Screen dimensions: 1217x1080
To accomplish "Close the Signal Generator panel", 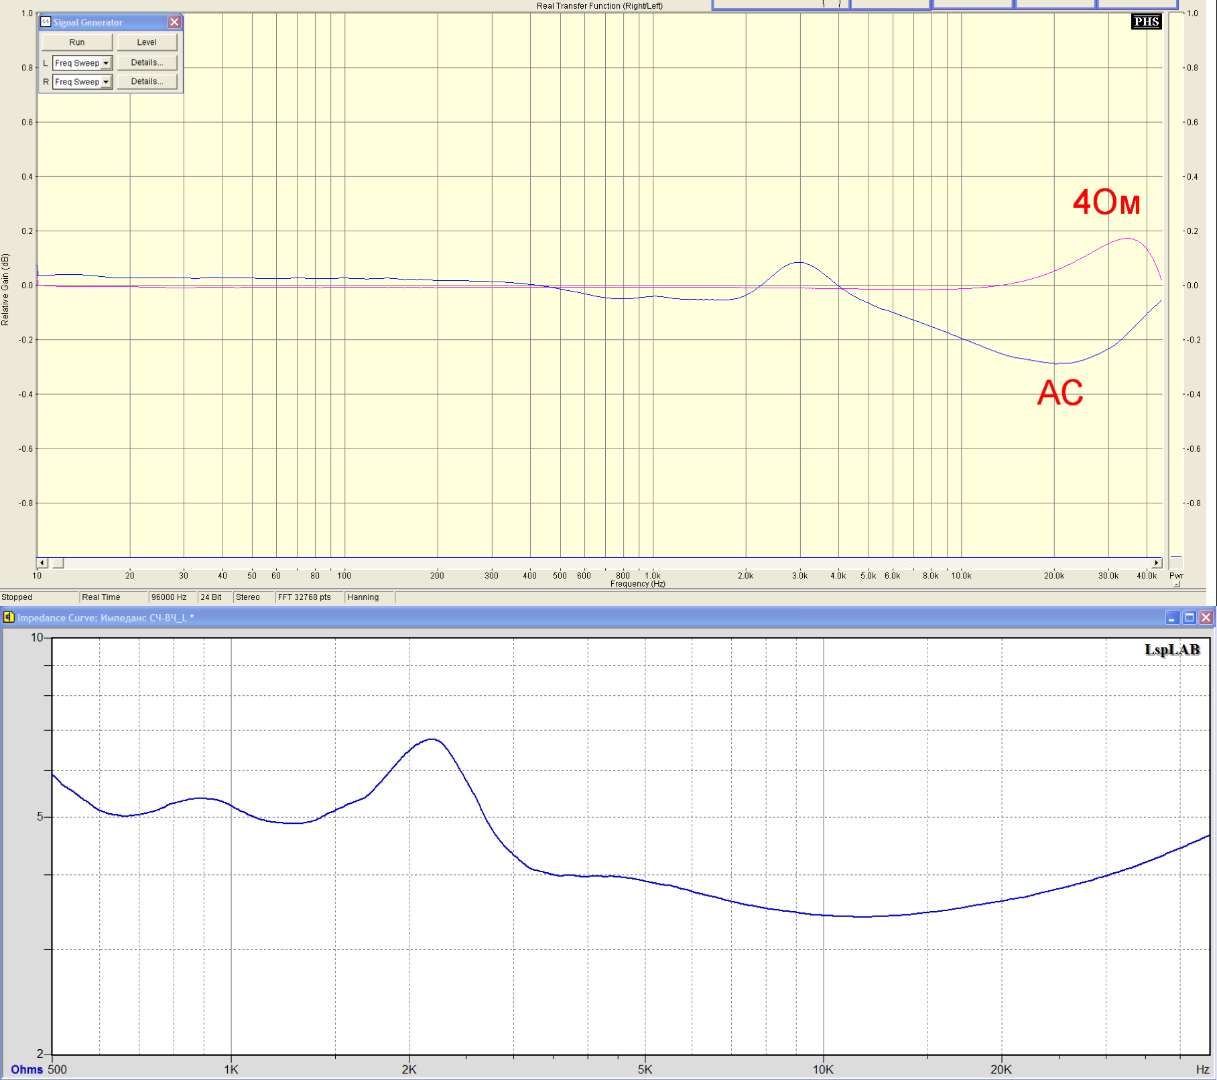I will coord(174,22).
